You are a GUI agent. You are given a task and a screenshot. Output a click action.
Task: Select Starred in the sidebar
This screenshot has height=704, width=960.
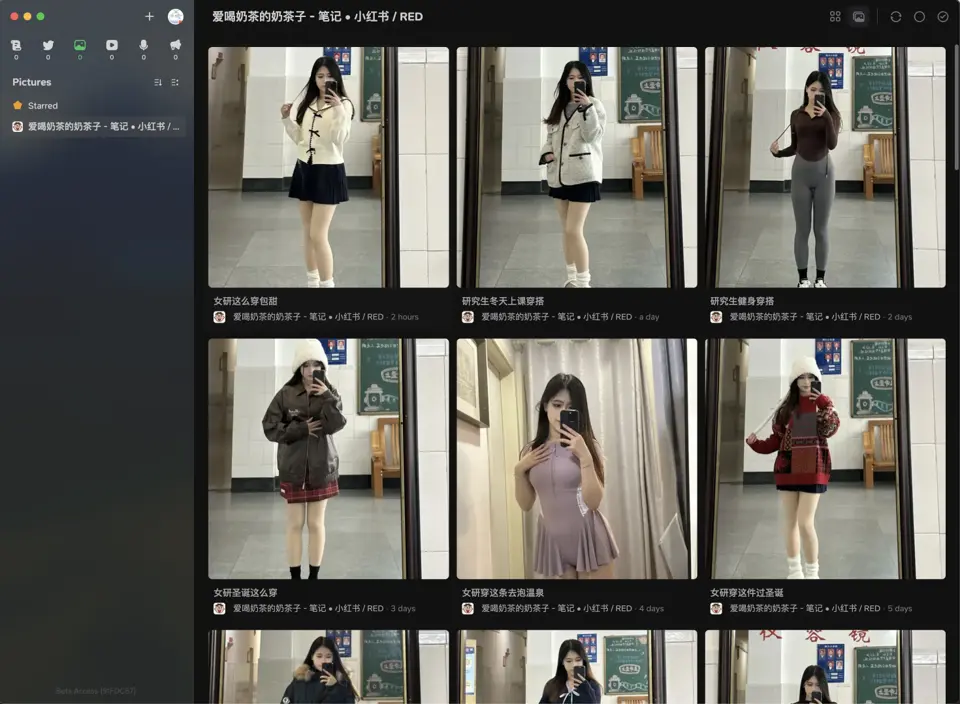pyautogui.click(x=43, y=105)
